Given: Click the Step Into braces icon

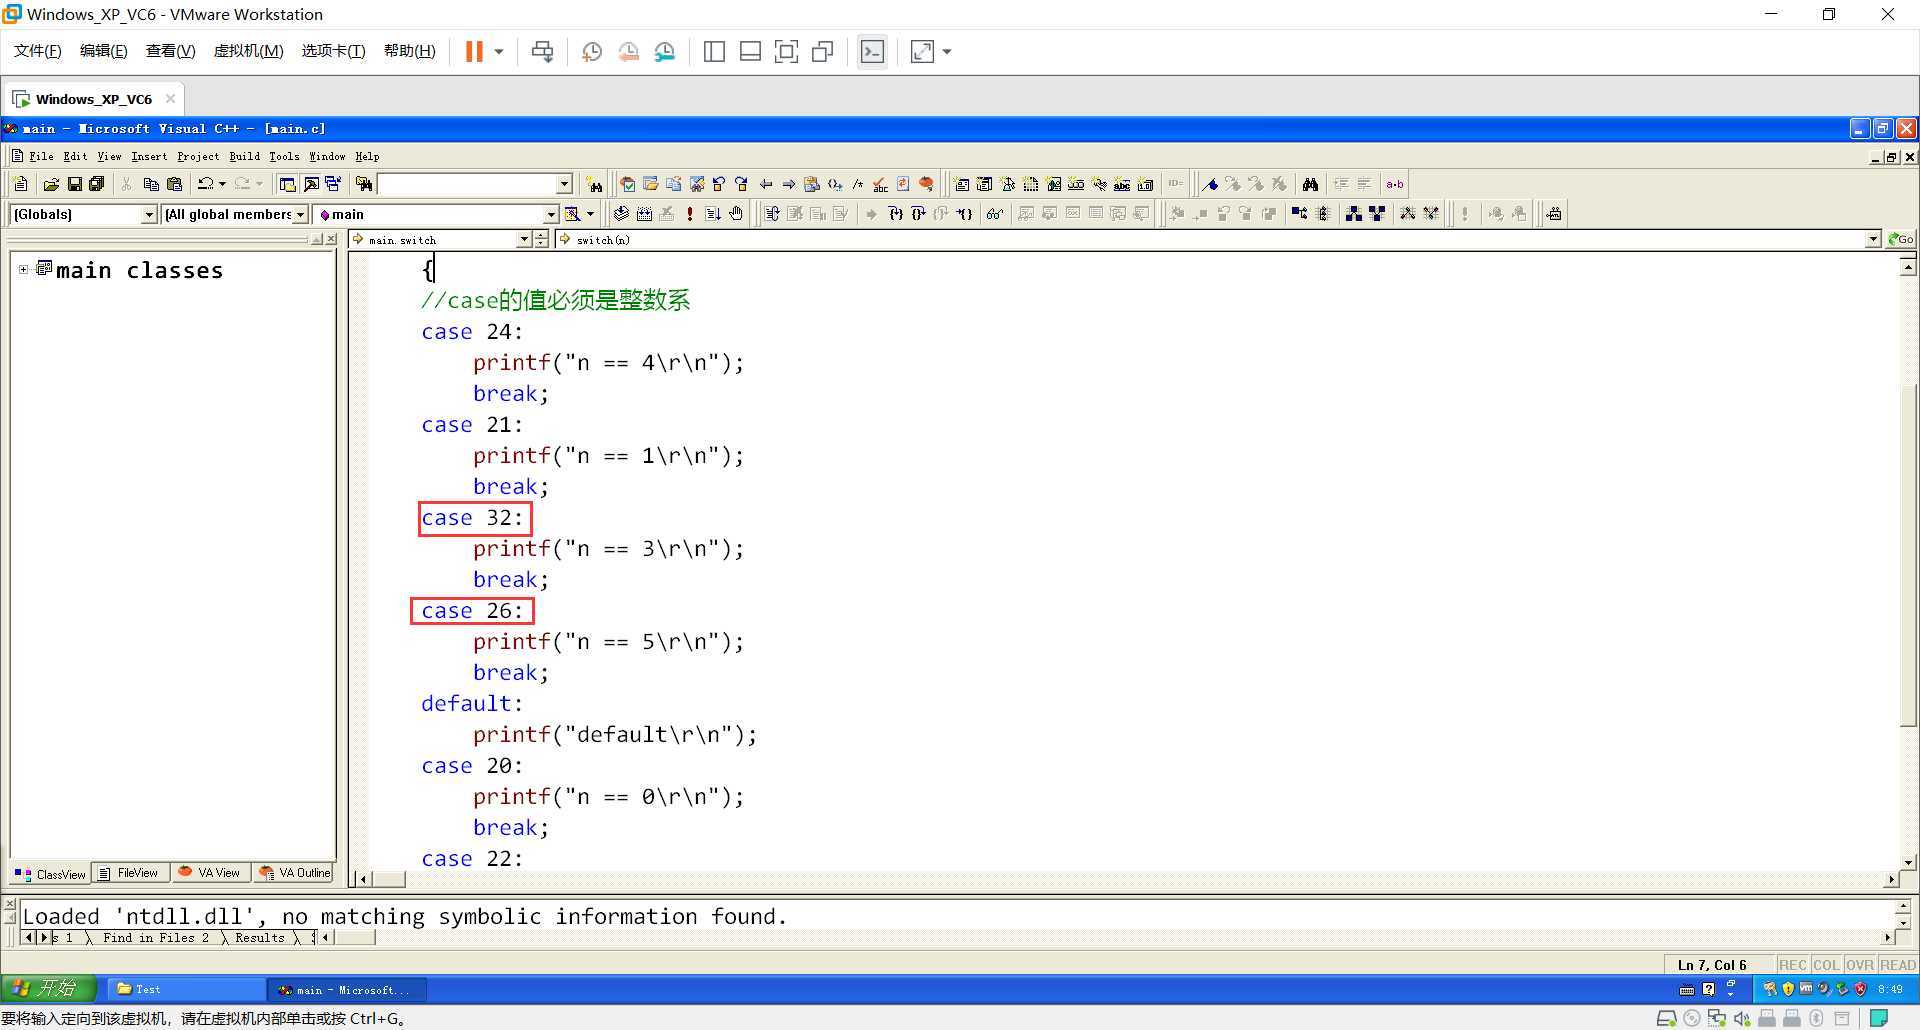Looking at the screenshot, I should click(895, 214).
